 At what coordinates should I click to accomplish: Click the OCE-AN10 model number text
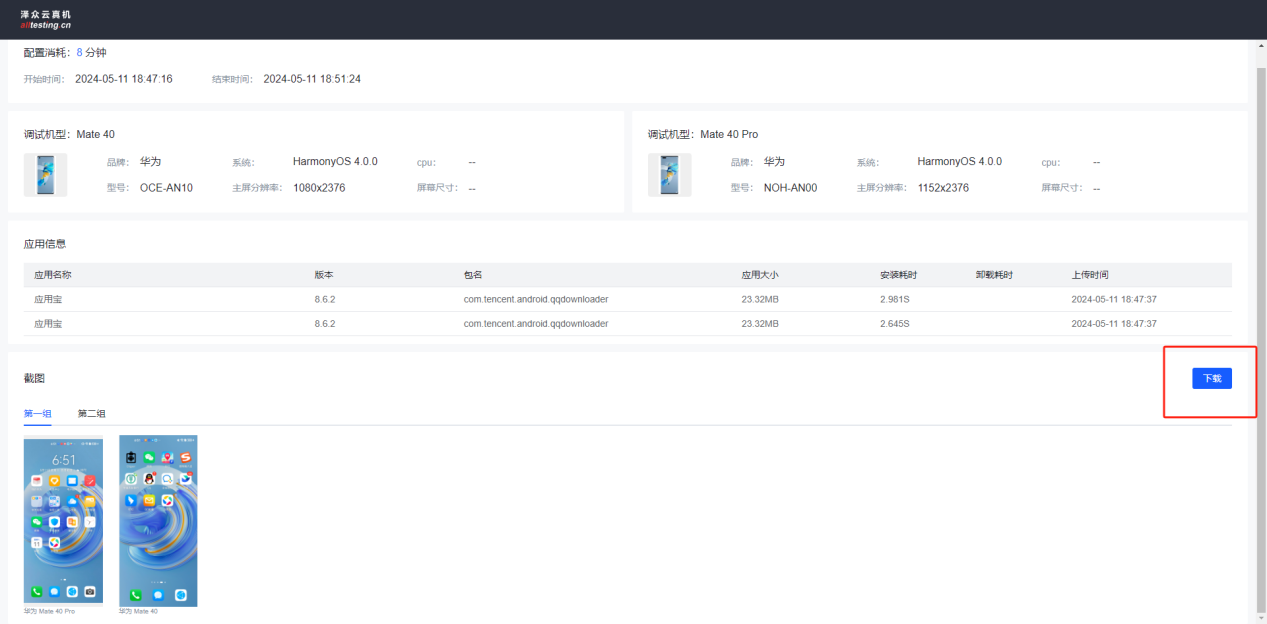[166, 188]
